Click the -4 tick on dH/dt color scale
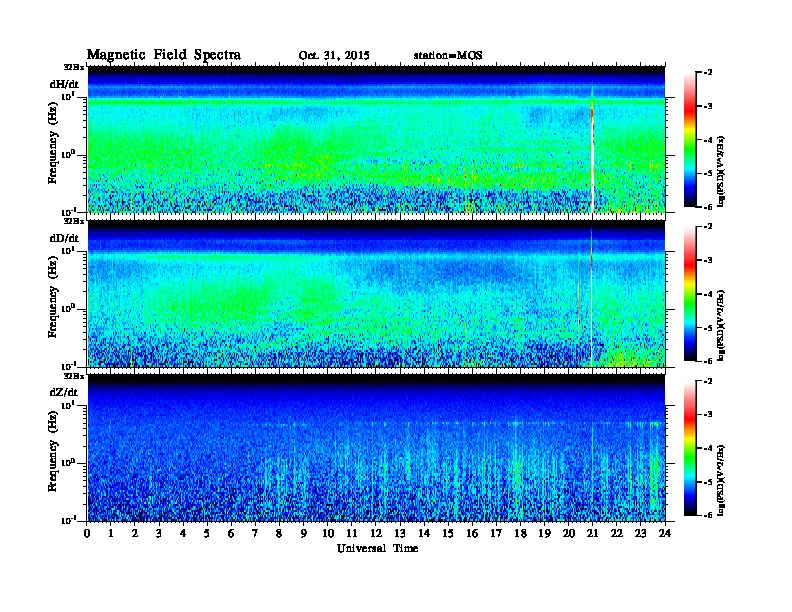The height and width of the screenshot is (612, 792). (x=708, y=140)
